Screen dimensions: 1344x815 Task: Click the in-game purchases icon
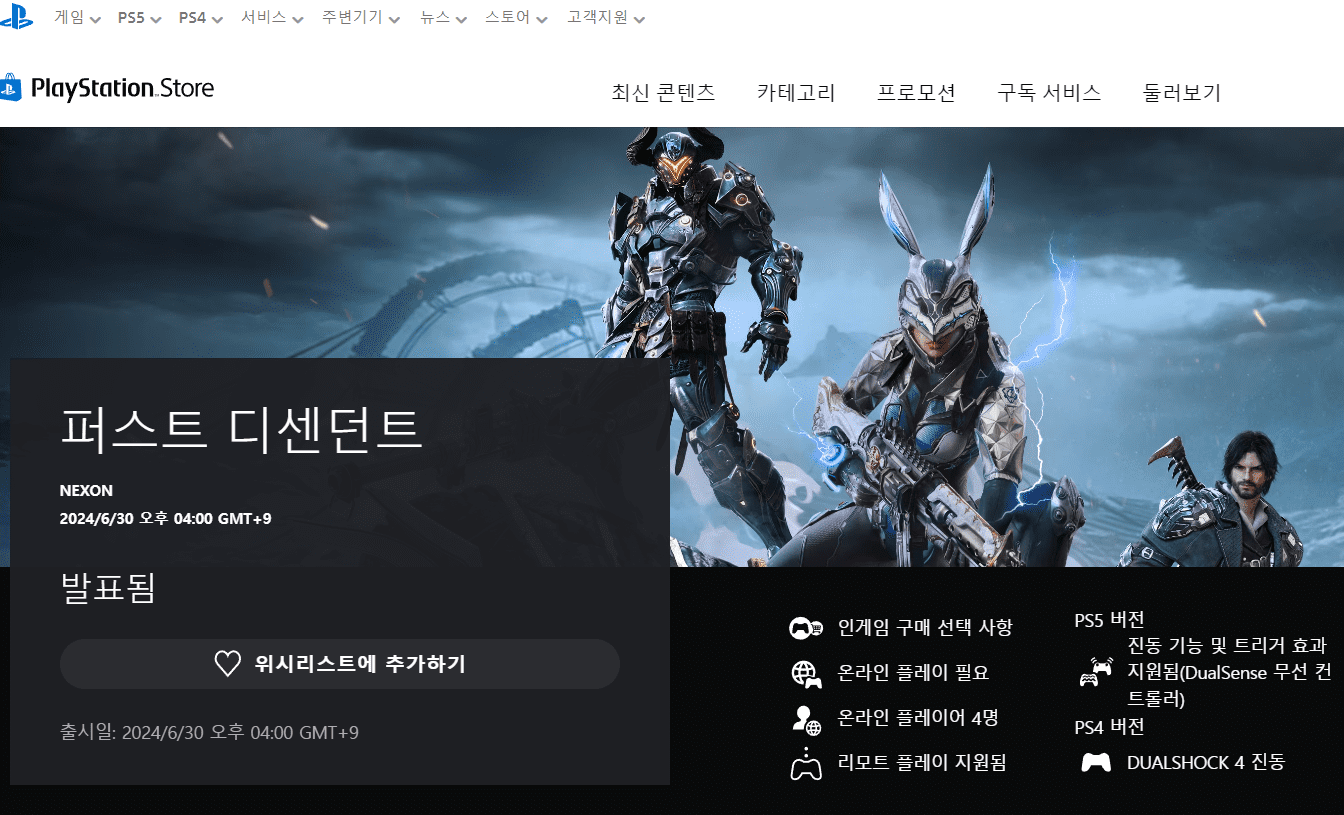(806, 628)
